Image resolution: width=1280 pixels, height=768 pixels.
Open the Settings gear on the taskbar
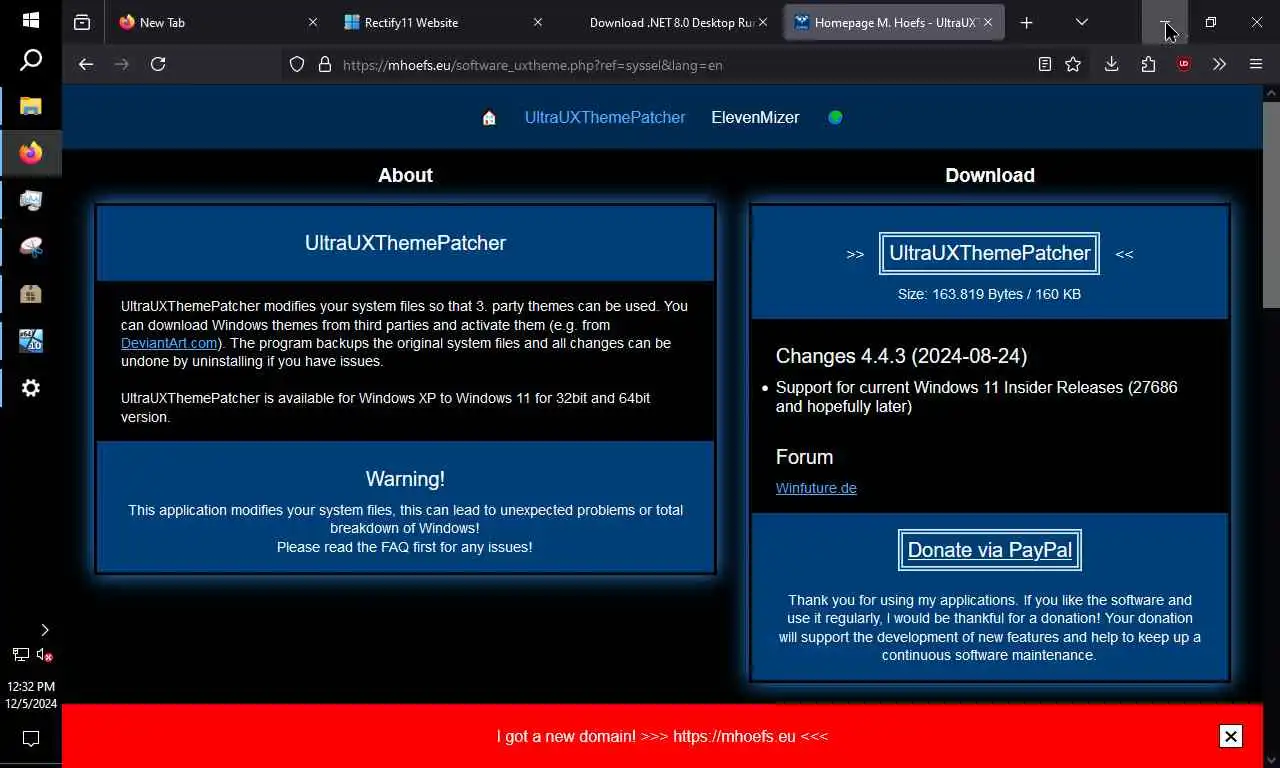click(30, 388)
